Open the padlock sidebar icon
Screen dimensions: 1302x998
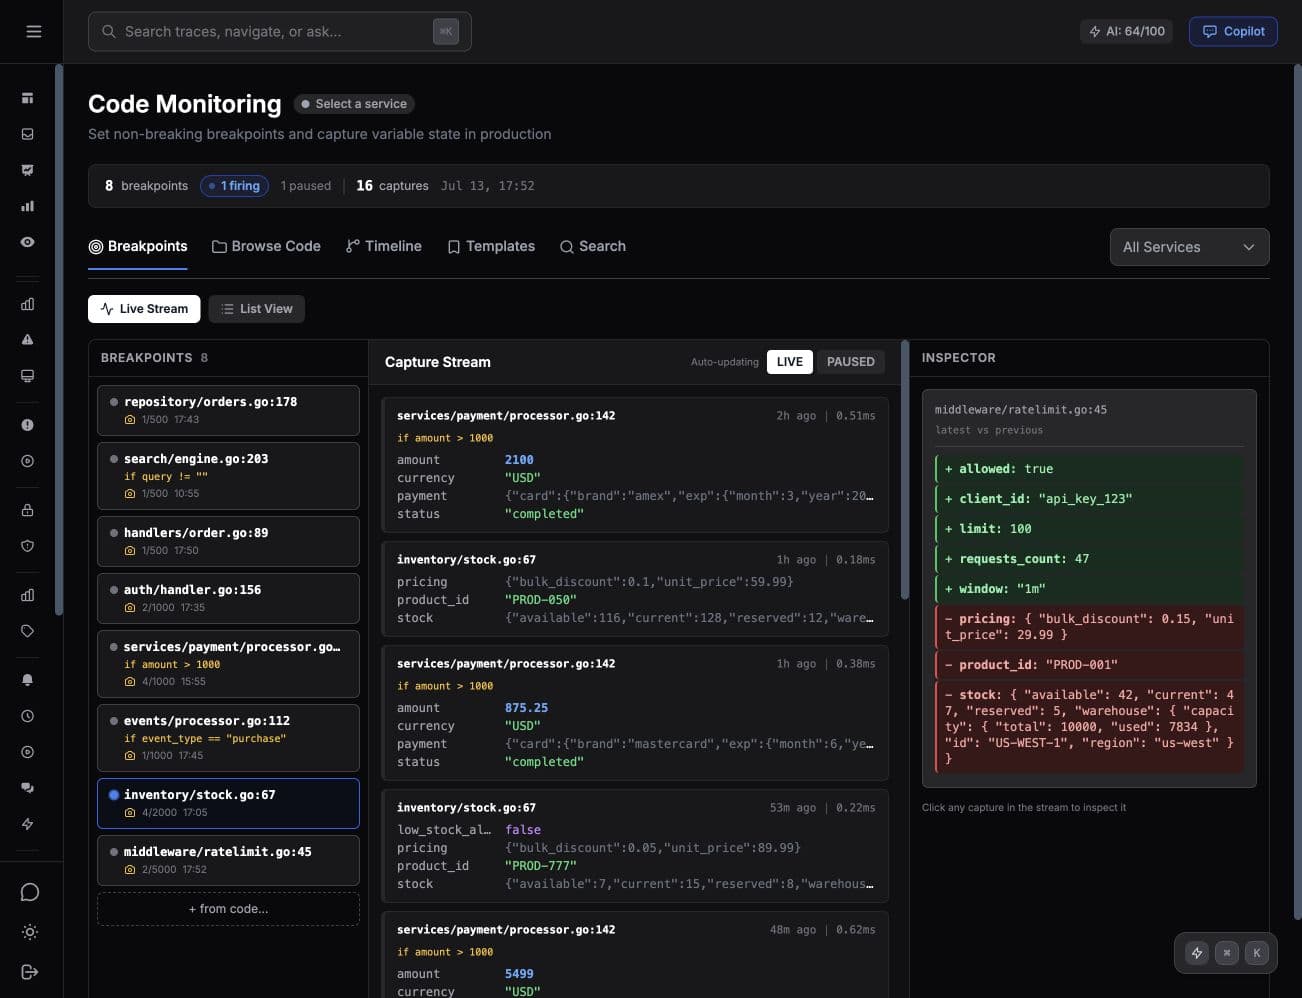point(27,510)
